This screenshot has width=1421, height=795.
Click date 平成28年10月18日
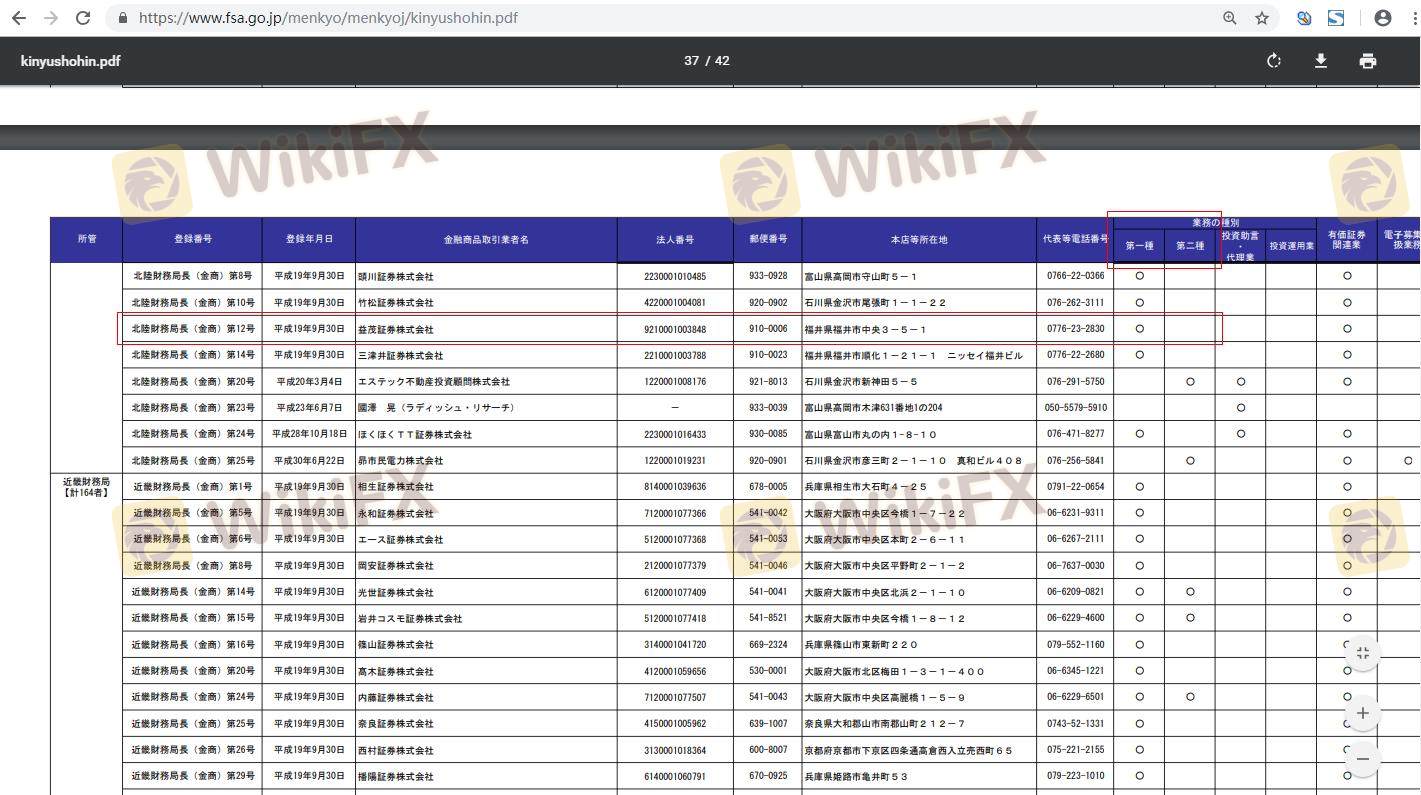pyautogui.click(x=310, y=435)
